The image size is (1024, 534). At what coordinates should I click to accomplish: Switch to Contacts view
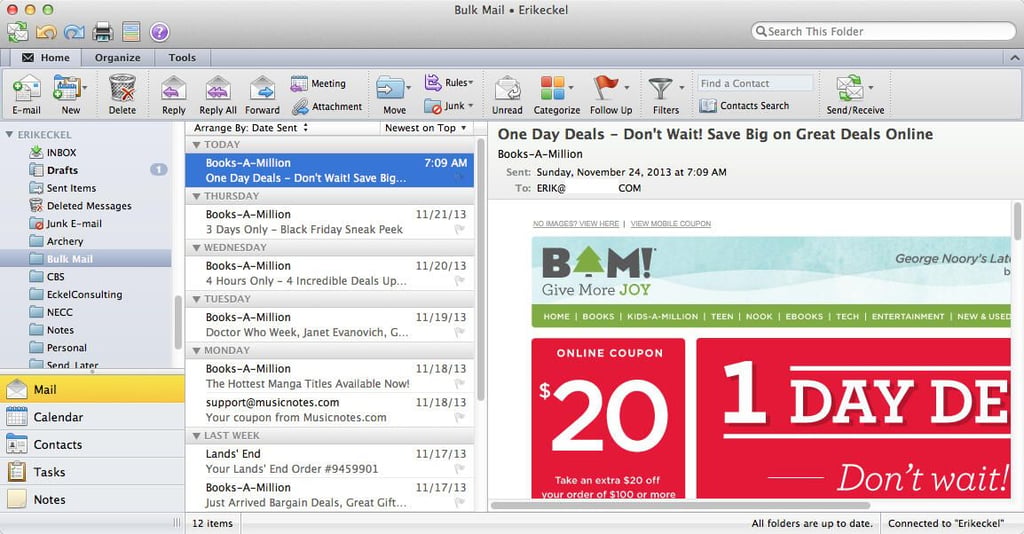point(92,444)
